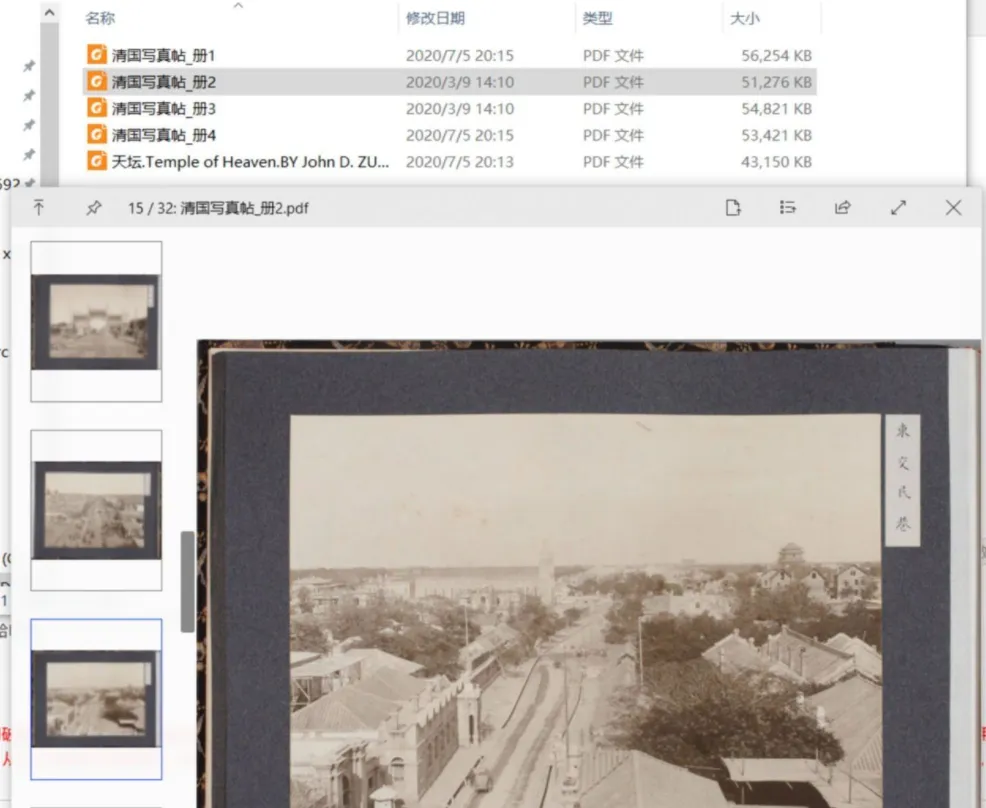Image resolution: width=986 pixels, height=808 pixels.
Task: Sort files by 名称 column header
Action: [100, 18]
